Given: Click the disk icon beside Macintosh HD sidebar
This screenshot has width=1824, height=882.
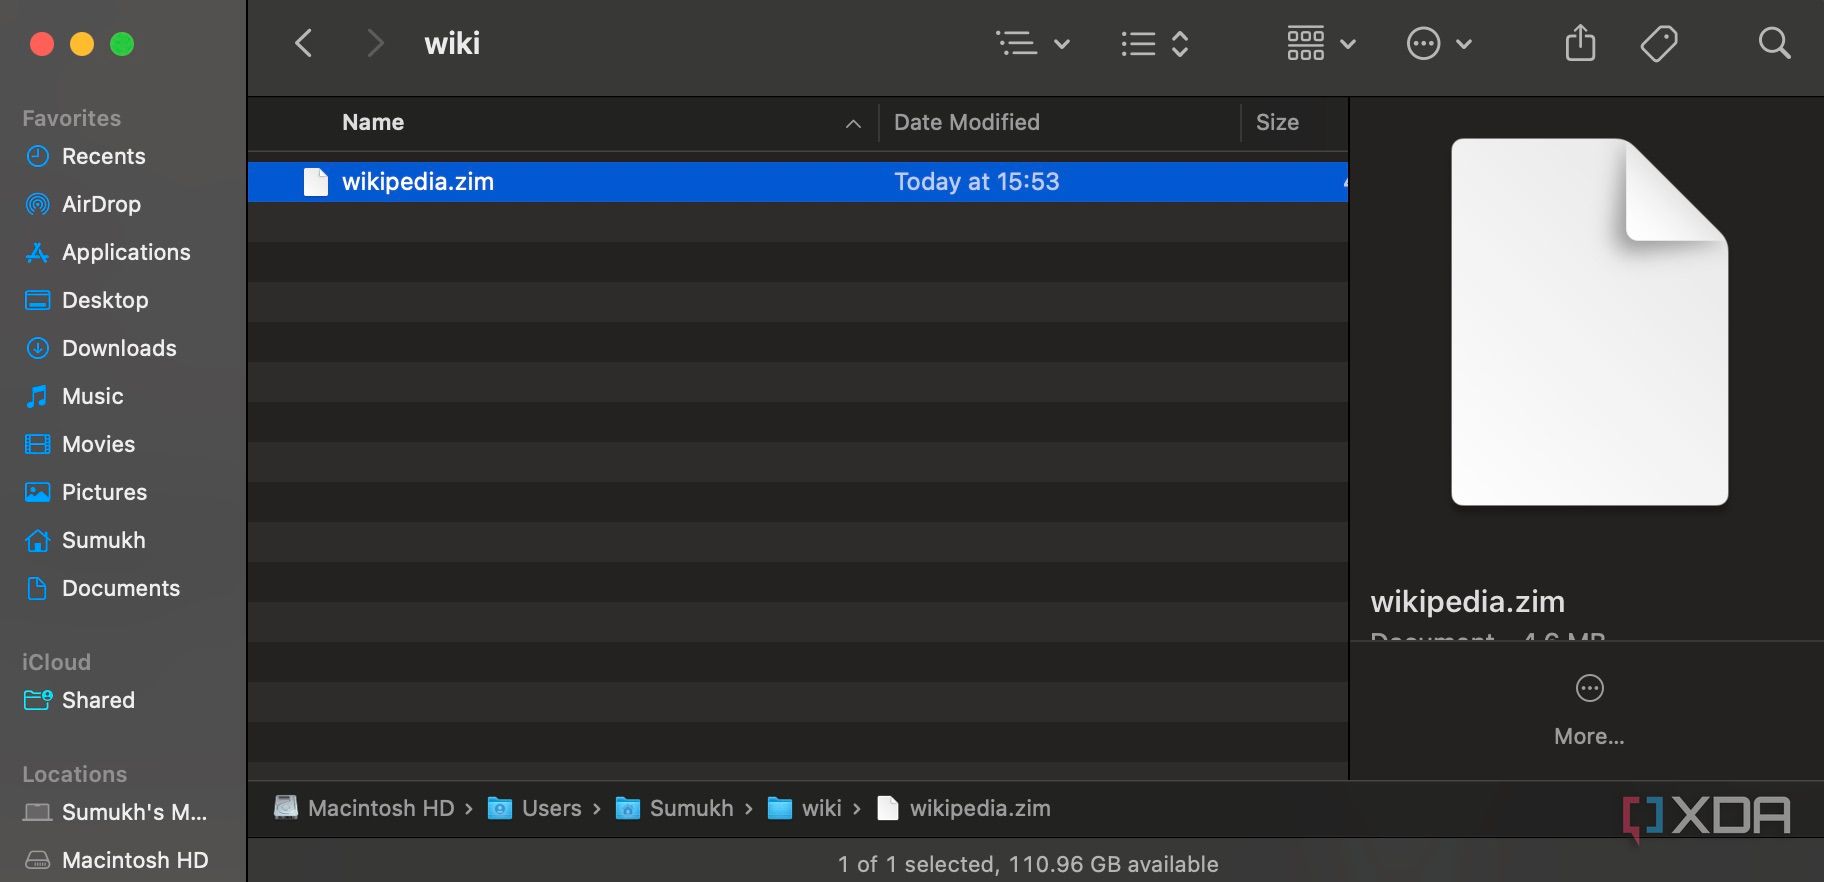Looking at the screenshot, I should 38,860.
